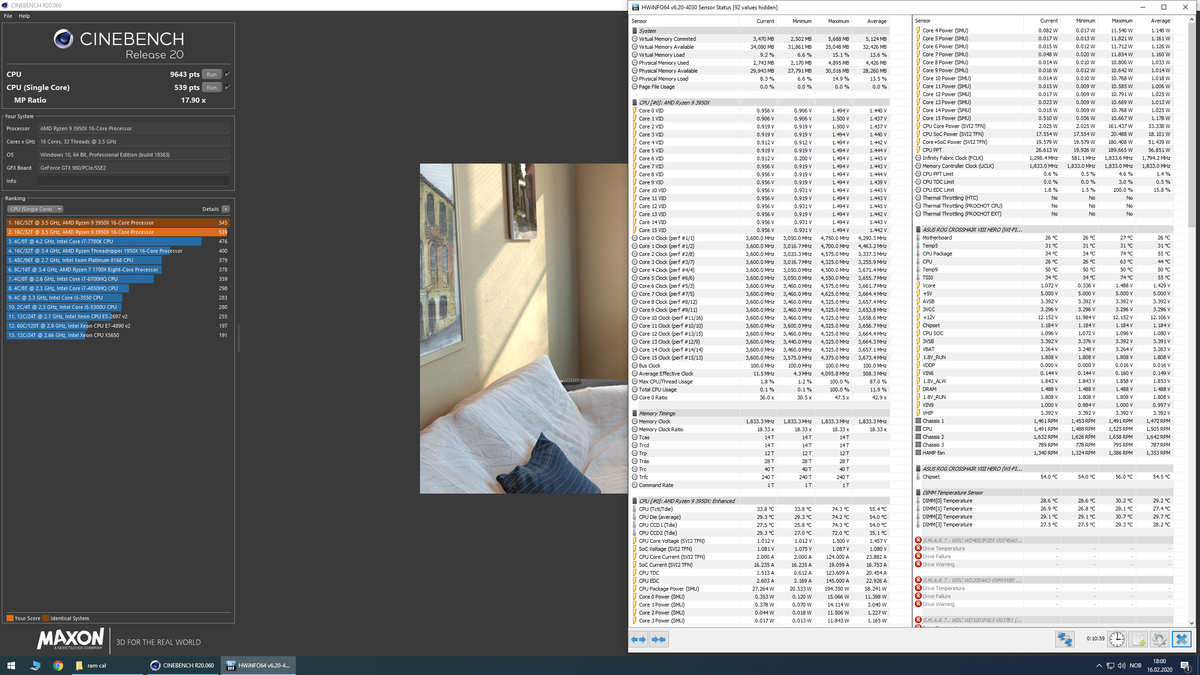The width and height of the screenshot is (1200, 675).
Task: Click the HWiNFO expand columns left-right arrows button
Action: click(640, 638)
